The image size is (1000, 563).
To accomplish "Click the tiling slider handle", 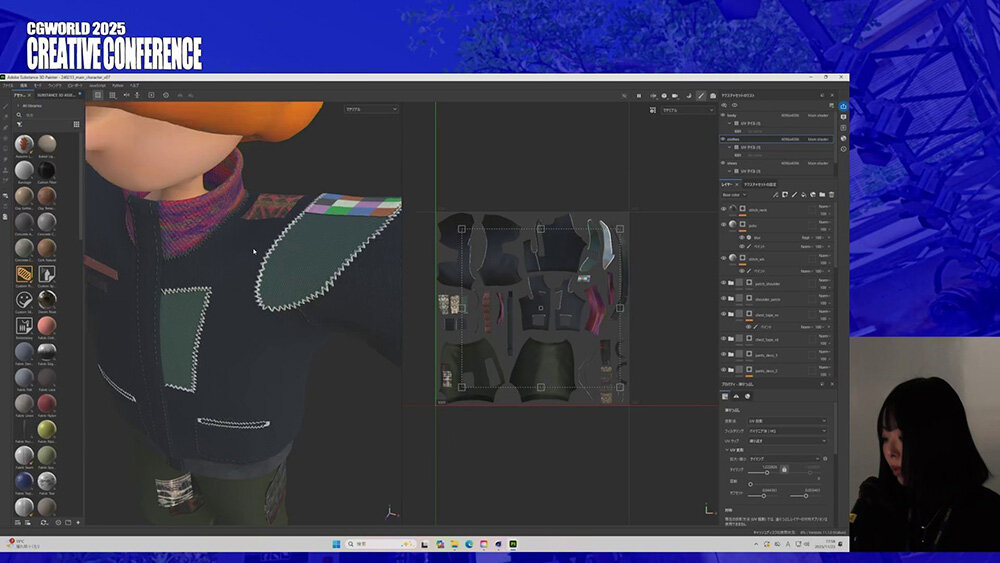I will tap(767, 473).
